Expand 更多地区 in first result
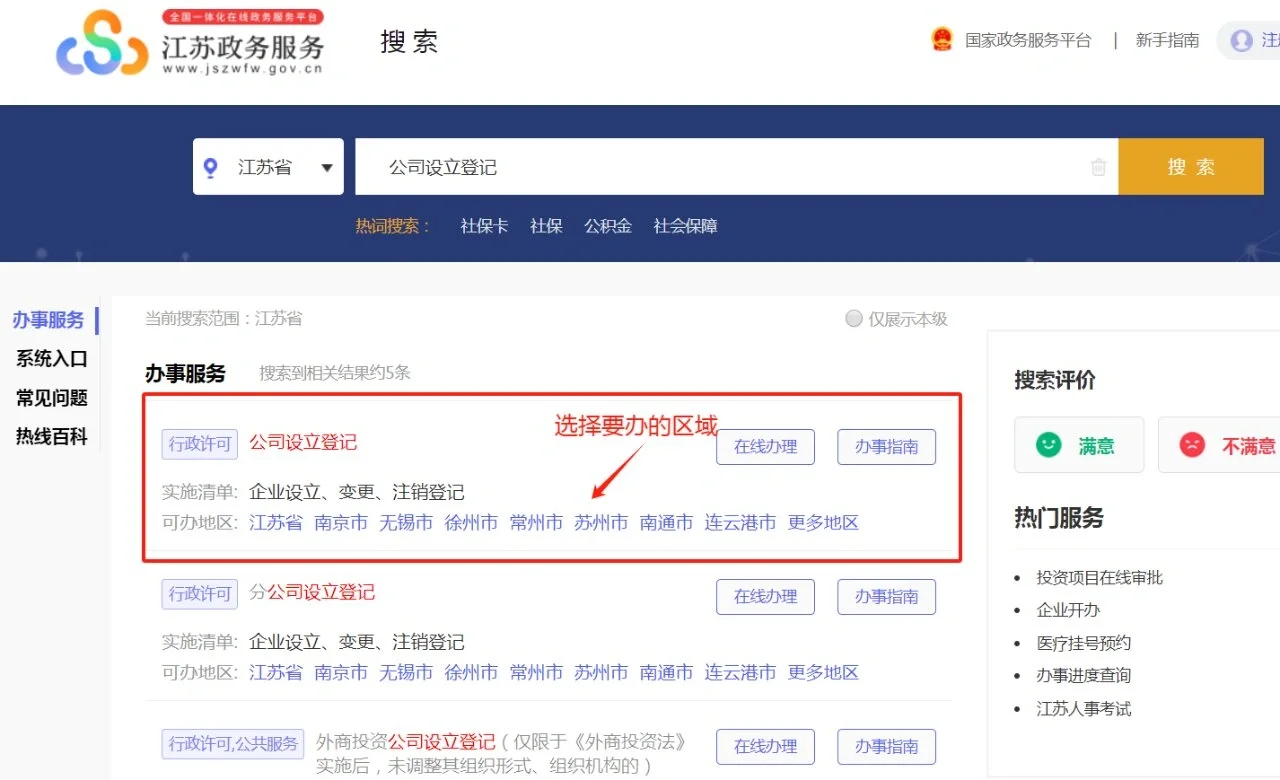Screen dimensions: 1280x780 click(x=823, y=523)
